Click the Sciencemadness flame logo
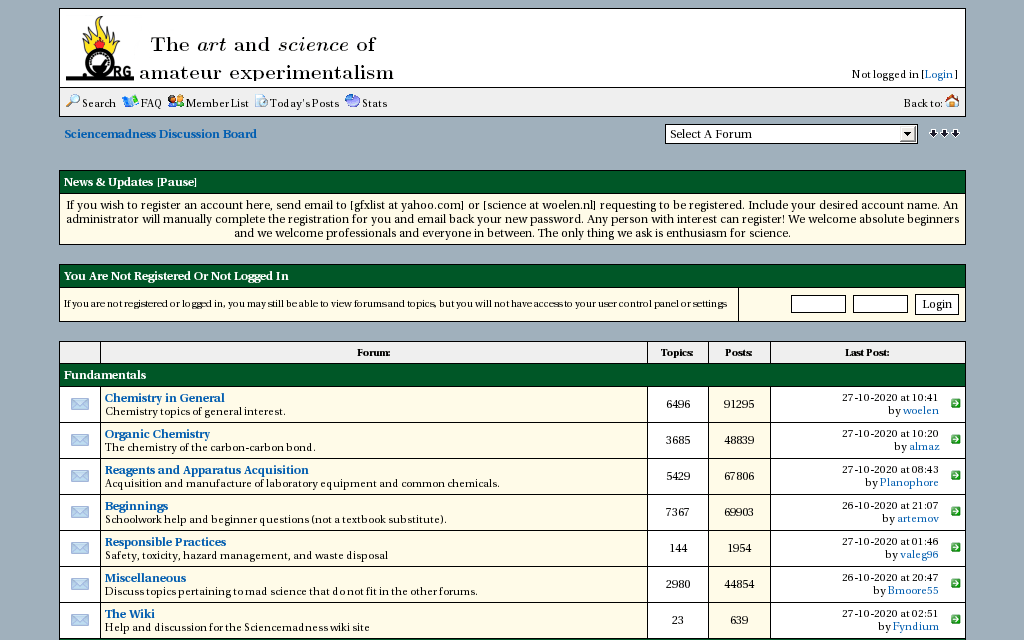Screen dimensions: 1024x640 (x=100, y=48)
